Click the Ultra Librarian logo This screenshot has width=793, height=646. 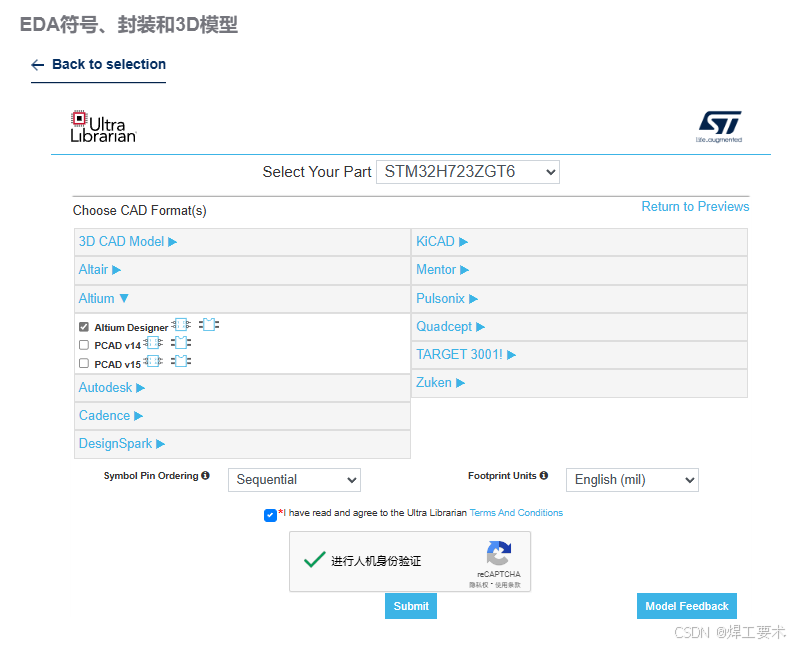click(103, 126)
